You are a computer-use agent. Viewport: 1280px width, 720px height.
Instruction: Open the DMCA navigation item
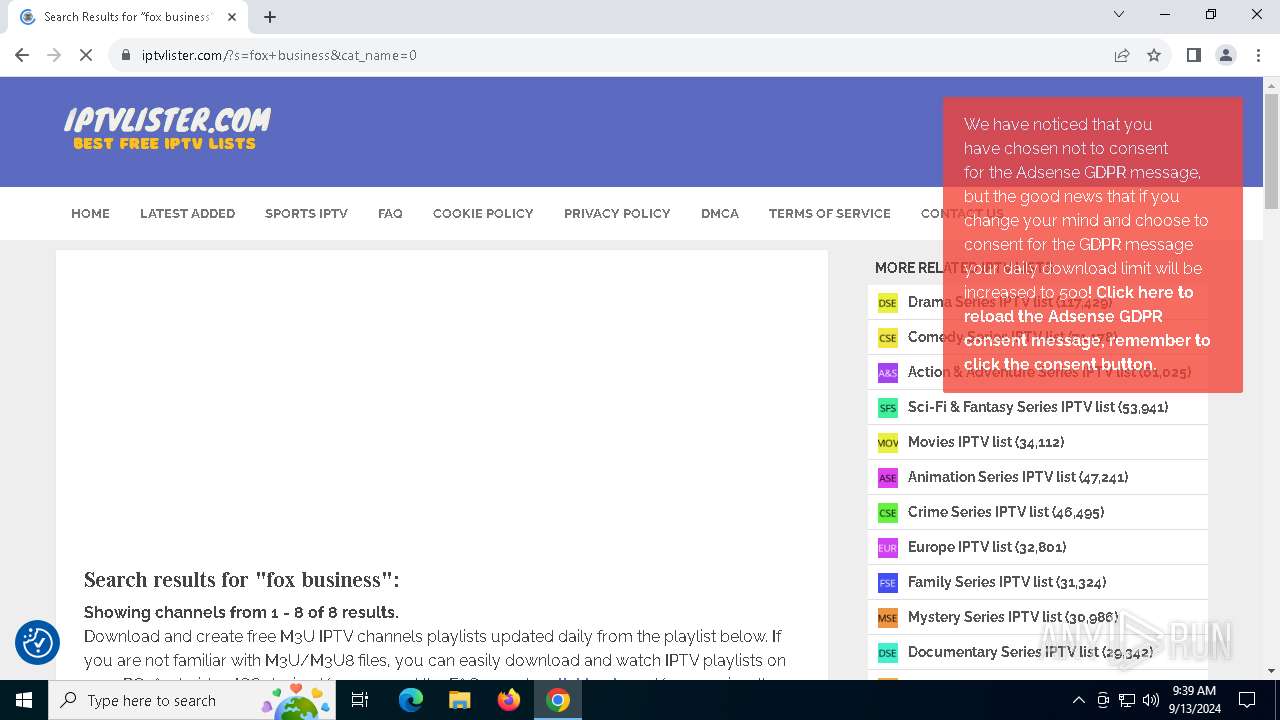(720, 213)
